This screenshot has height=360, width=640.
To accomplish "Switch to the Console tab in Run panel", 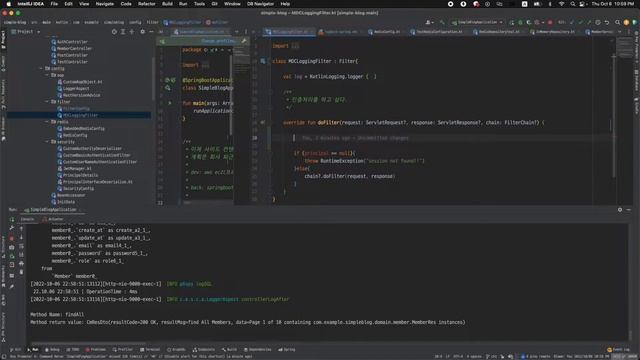I will [x=27, y=219].
